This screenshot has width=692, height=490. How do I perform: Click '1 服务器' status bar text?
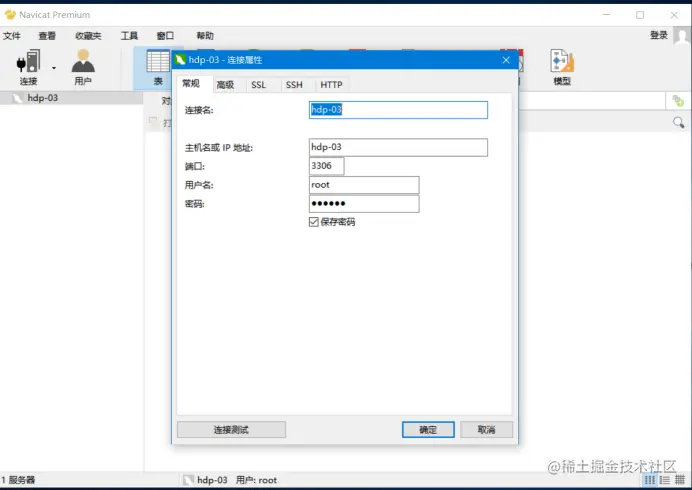click(x=18, y=480)
